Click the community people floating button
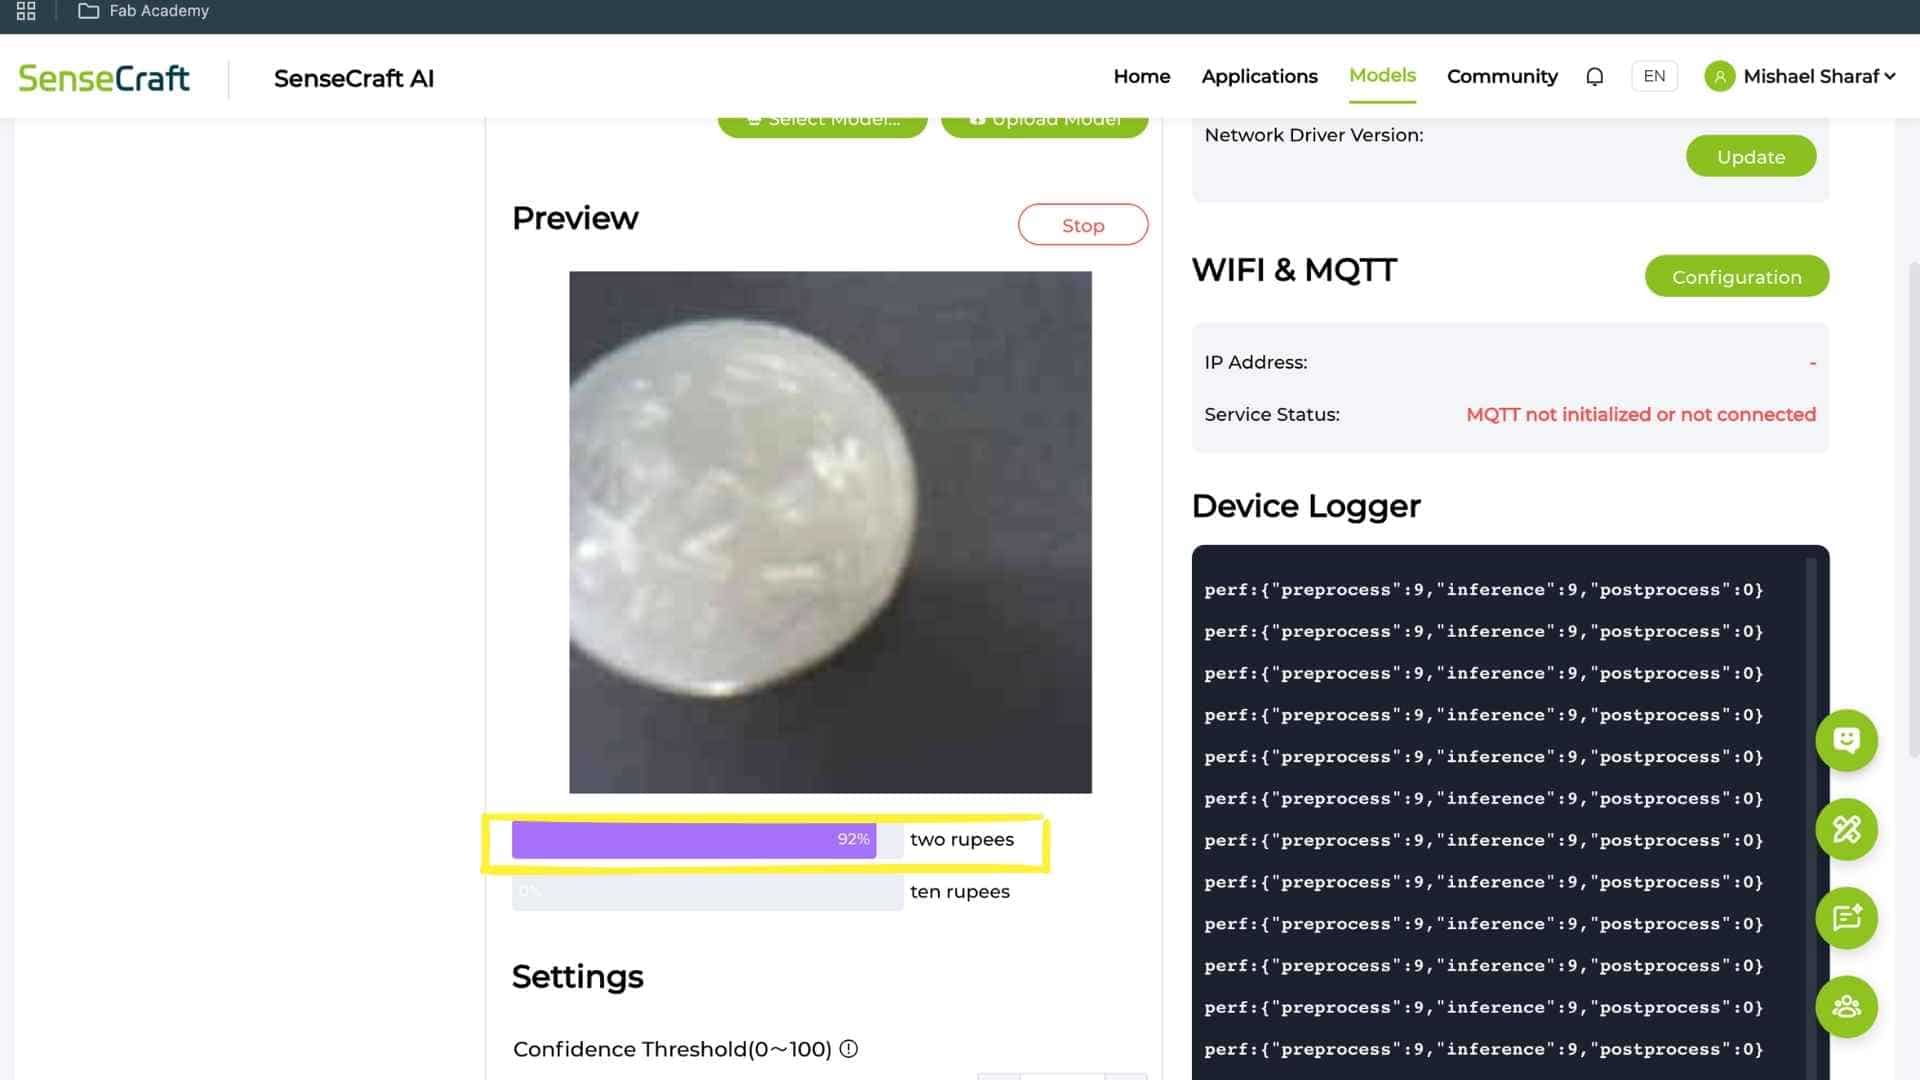This screenshot has width=1920, height=1080. coord(1846,1006)
